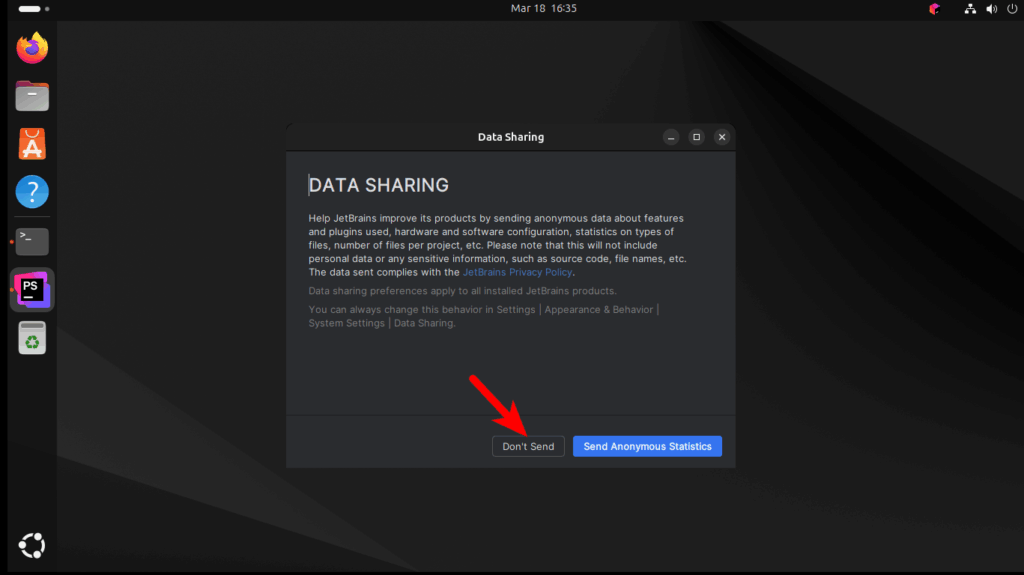Click the volume speaker icon

pos(991,8)
